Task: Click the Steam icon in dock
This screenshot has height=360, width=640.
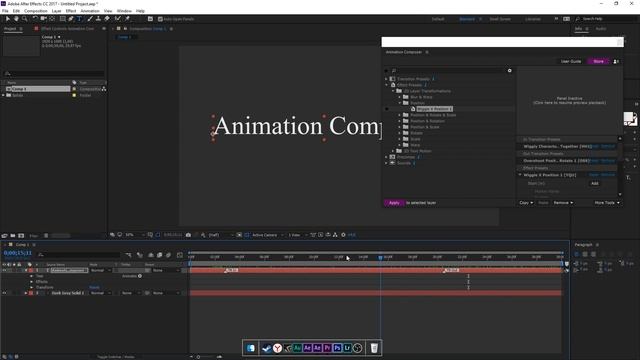Action: [x=267, y=348]
